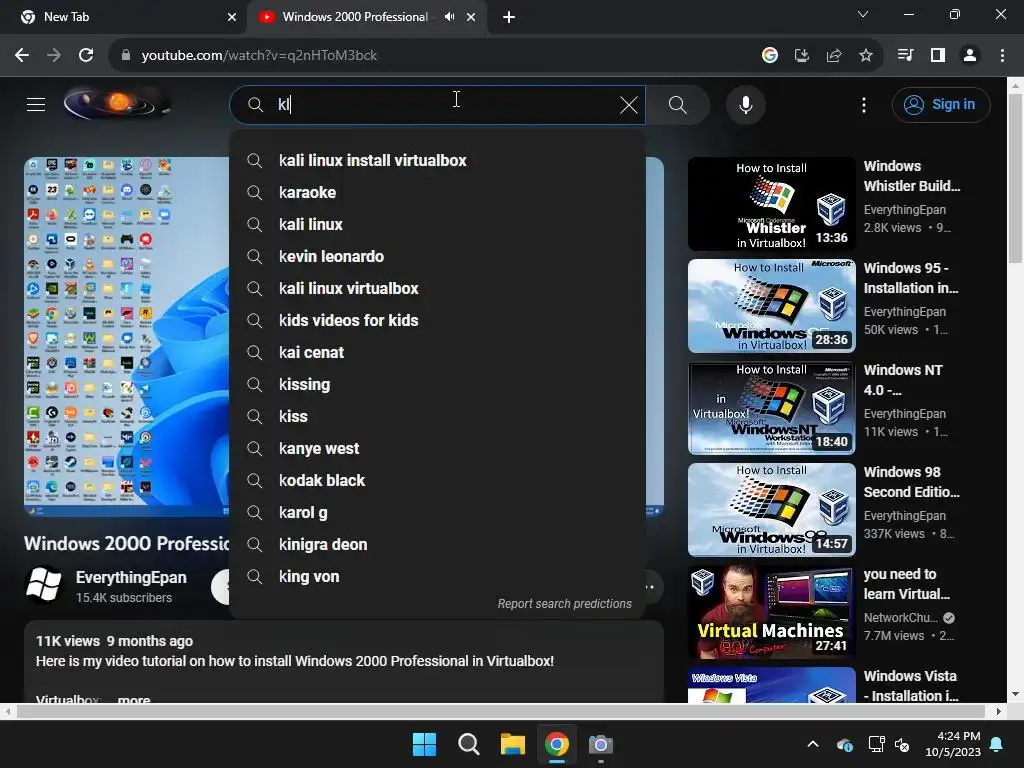
Task: Click the Windows Vista Installation video title
Action: coord(910,686)
